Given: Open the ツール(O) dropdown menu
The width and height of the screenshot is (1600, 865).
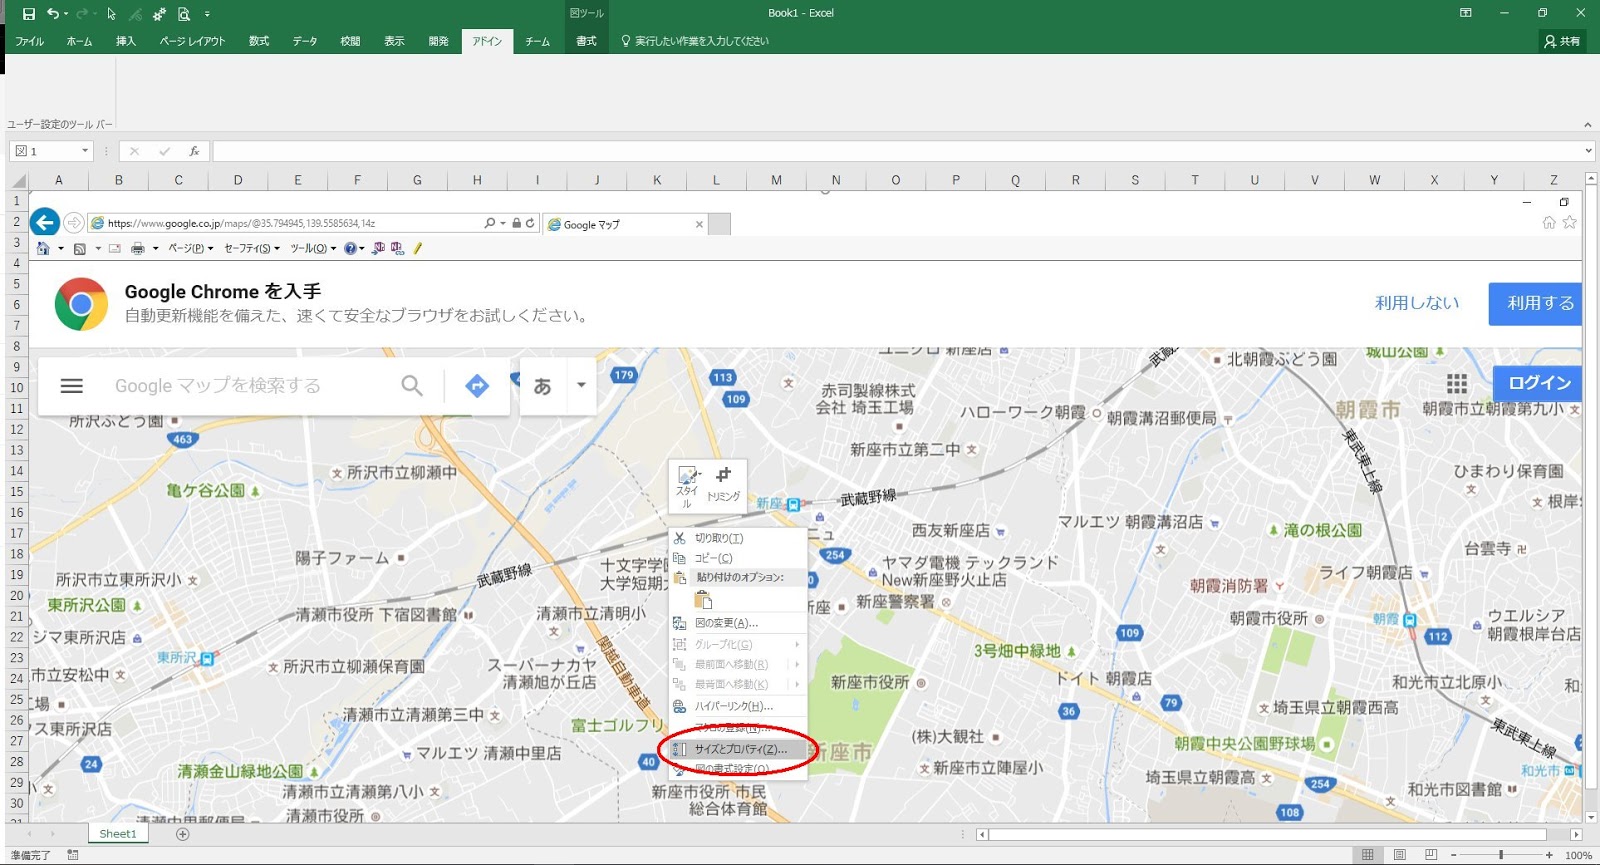Looking at the screenshot, I should [313, 248].
